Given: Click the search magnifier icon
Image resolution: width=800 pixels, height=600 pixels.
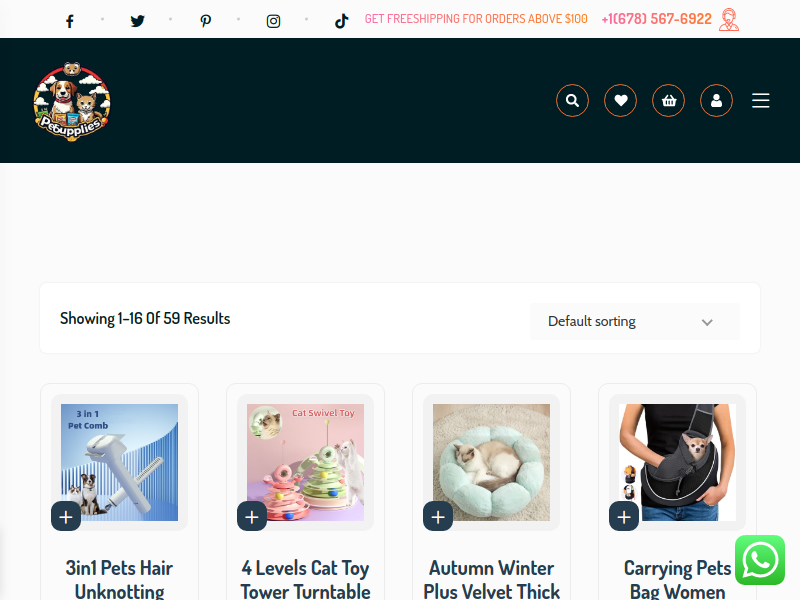Looking at the screenshot, I should pos(572,100).
